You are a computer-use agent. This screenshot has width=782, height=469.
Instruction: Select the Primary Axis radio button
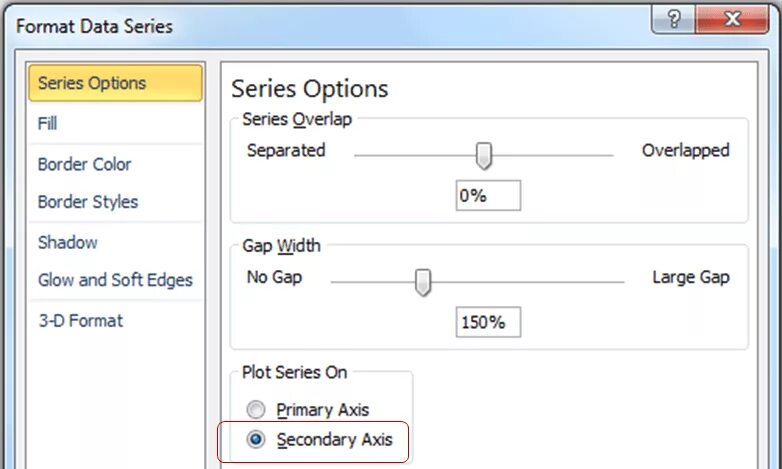point(257,410)
